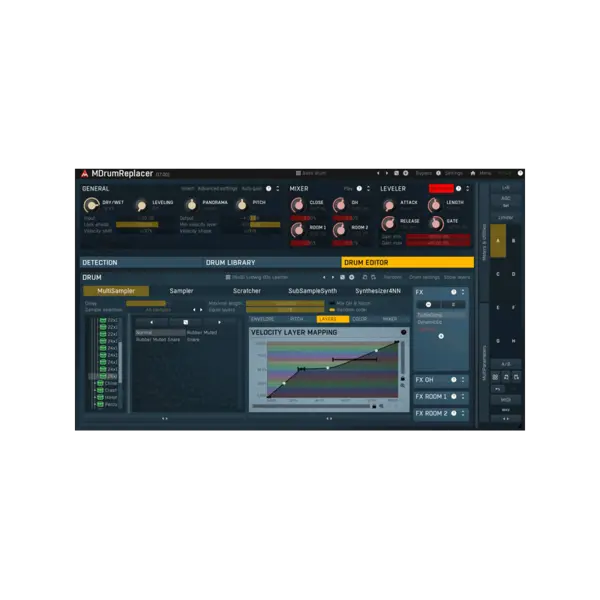Click the Room 1 knob
Viewport: 600px width, 600px height.
click(298, 230)
